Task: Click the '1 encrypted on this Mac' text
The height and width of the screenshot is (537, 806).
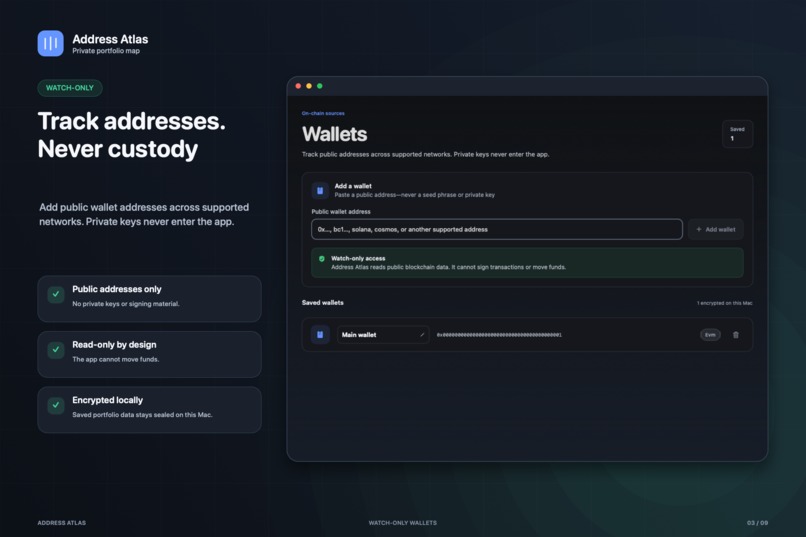Action: pos(724,303)
